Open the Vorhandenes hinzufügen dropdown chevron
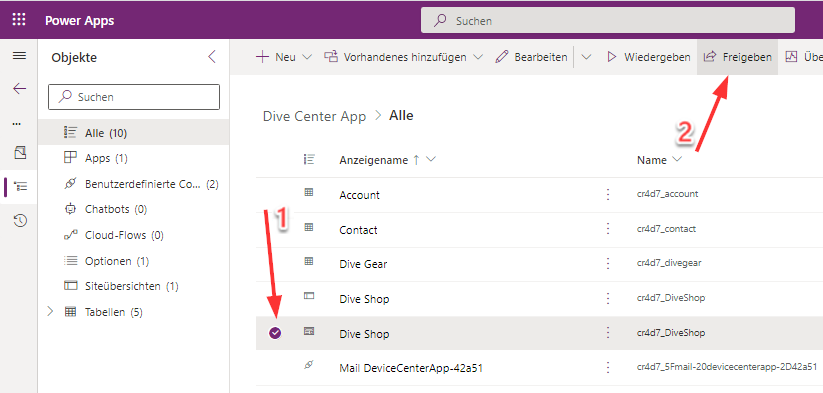823x393 pixels. tap(478, 57)
